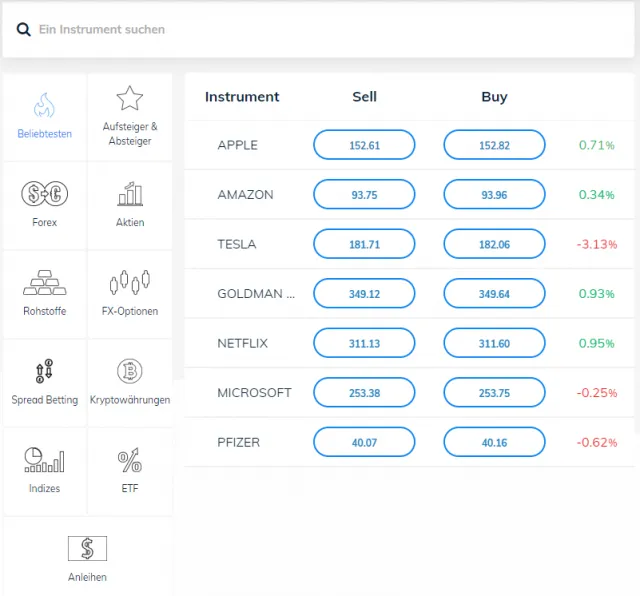Select the MICROSOFT instrument name

(254, 393)
